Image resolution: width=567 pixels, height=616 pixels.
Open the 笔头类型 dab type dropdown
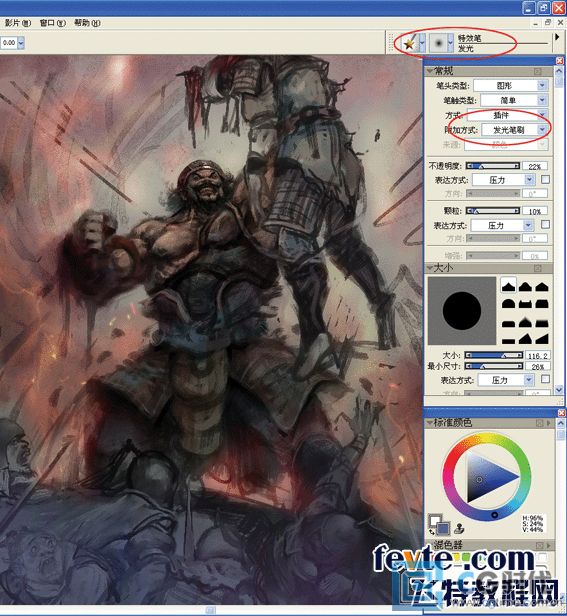pyautogui.click(x=510, y=85)
